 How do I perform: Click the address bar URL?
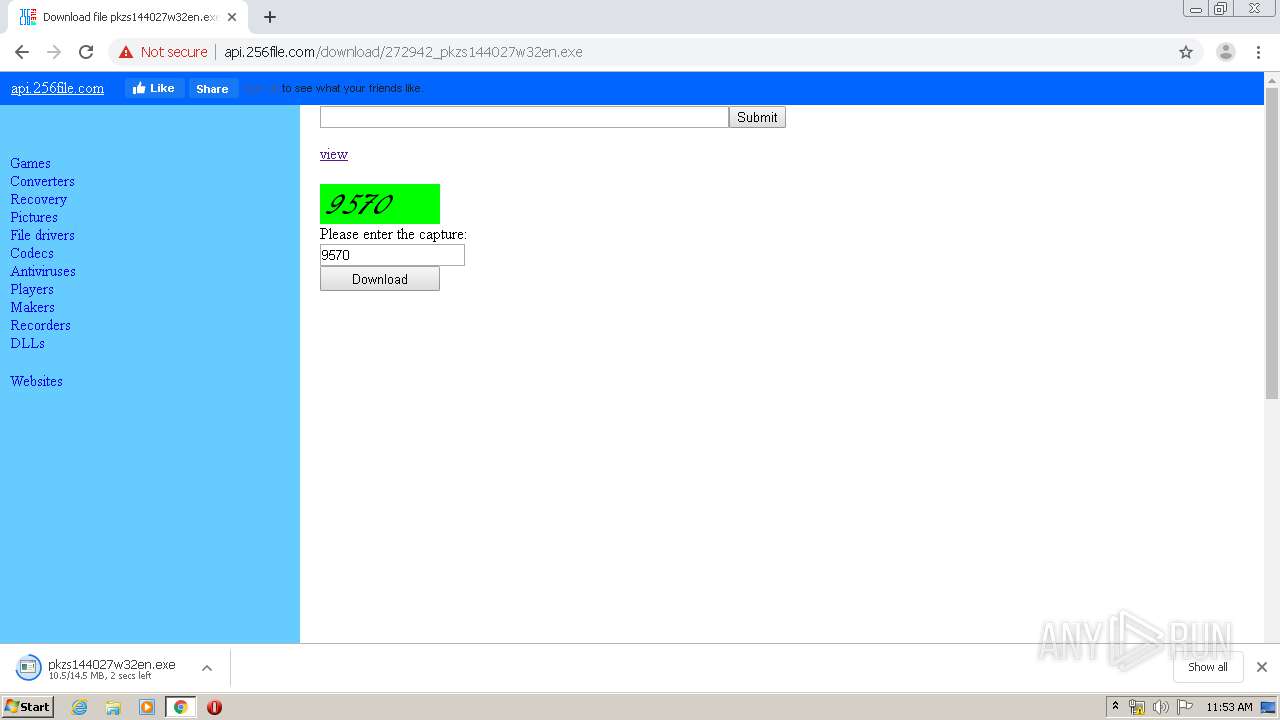403,52
